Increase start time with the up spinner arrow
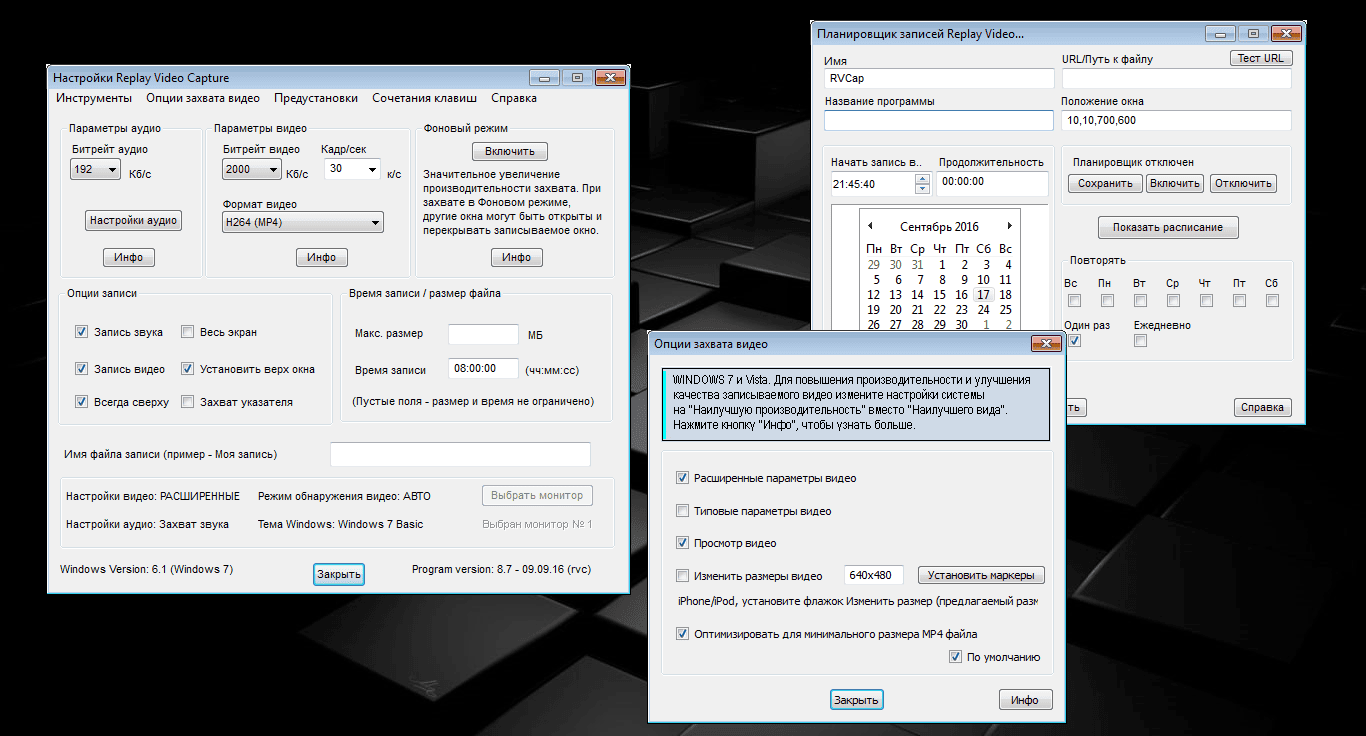The width and height of the screenshot is (1366, 736). coord(922,179)
